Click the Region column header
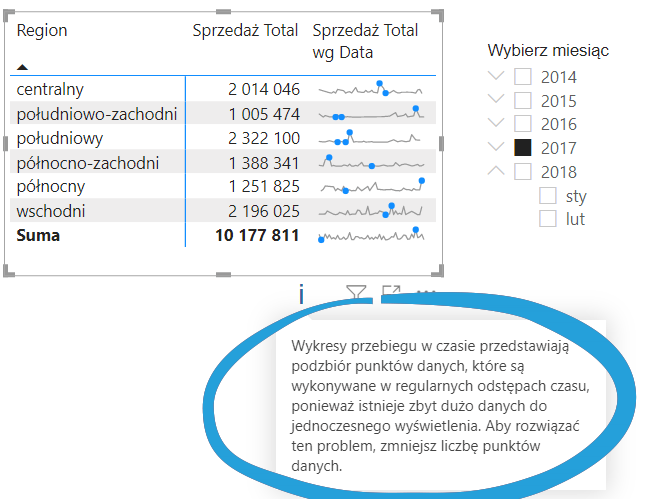 [x=42, y=30]
